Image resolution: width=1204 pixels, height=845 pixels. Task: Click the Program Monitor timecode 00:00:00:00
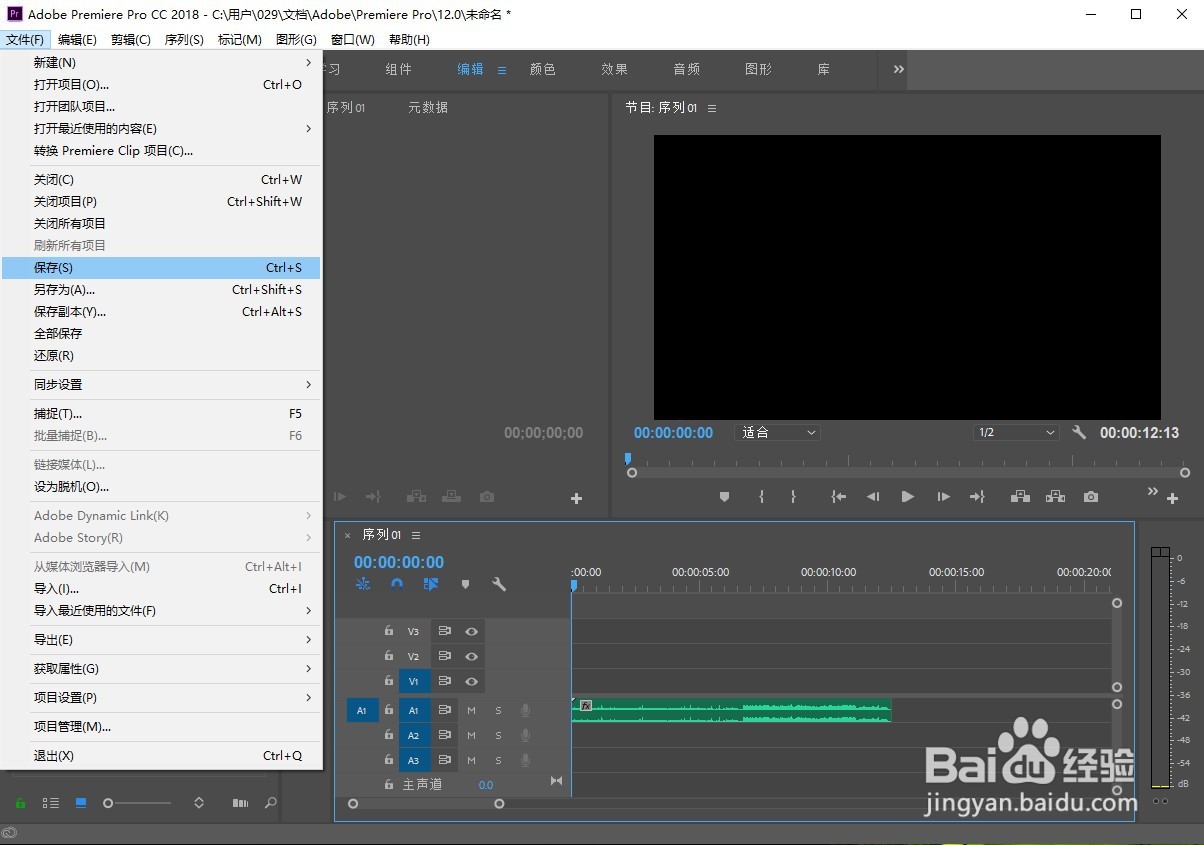tap(673, 433)
